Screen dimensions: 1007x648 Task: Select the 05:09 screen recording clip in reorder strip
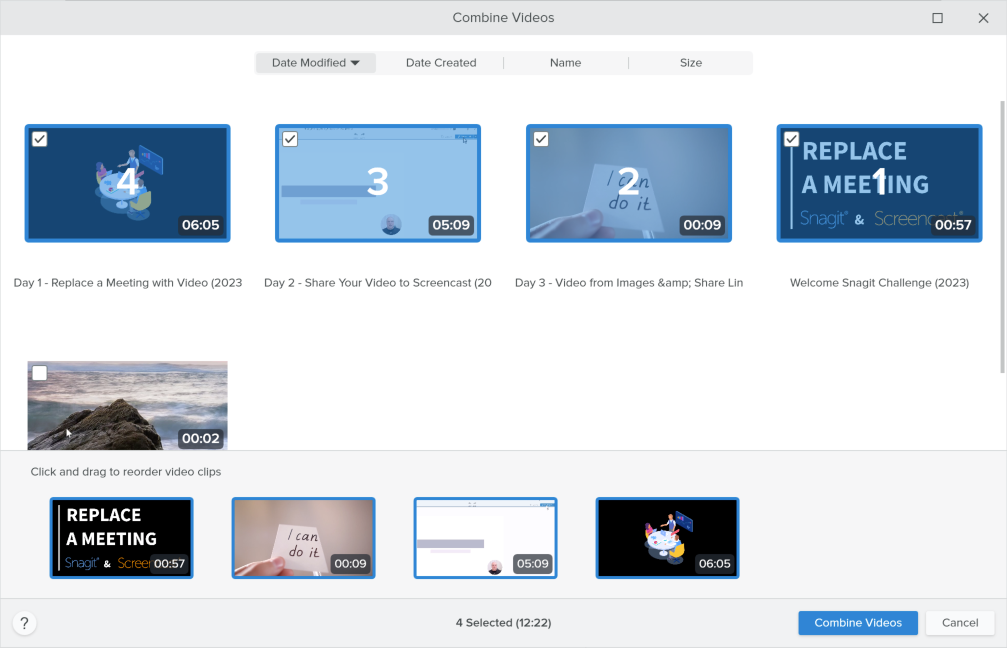tap(486, 538)
